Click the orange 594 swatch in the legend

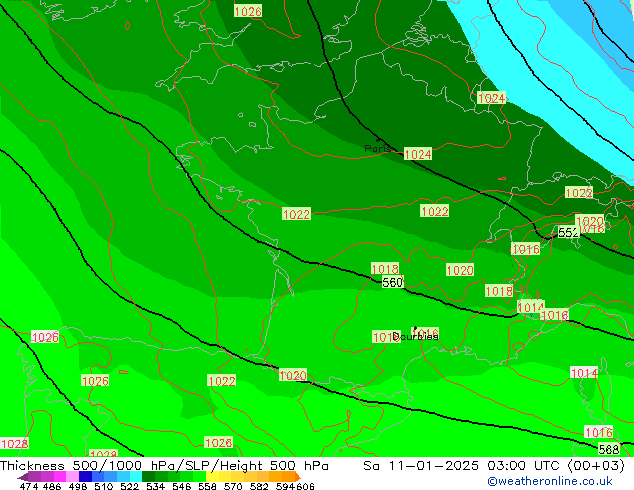coord(286,477)
